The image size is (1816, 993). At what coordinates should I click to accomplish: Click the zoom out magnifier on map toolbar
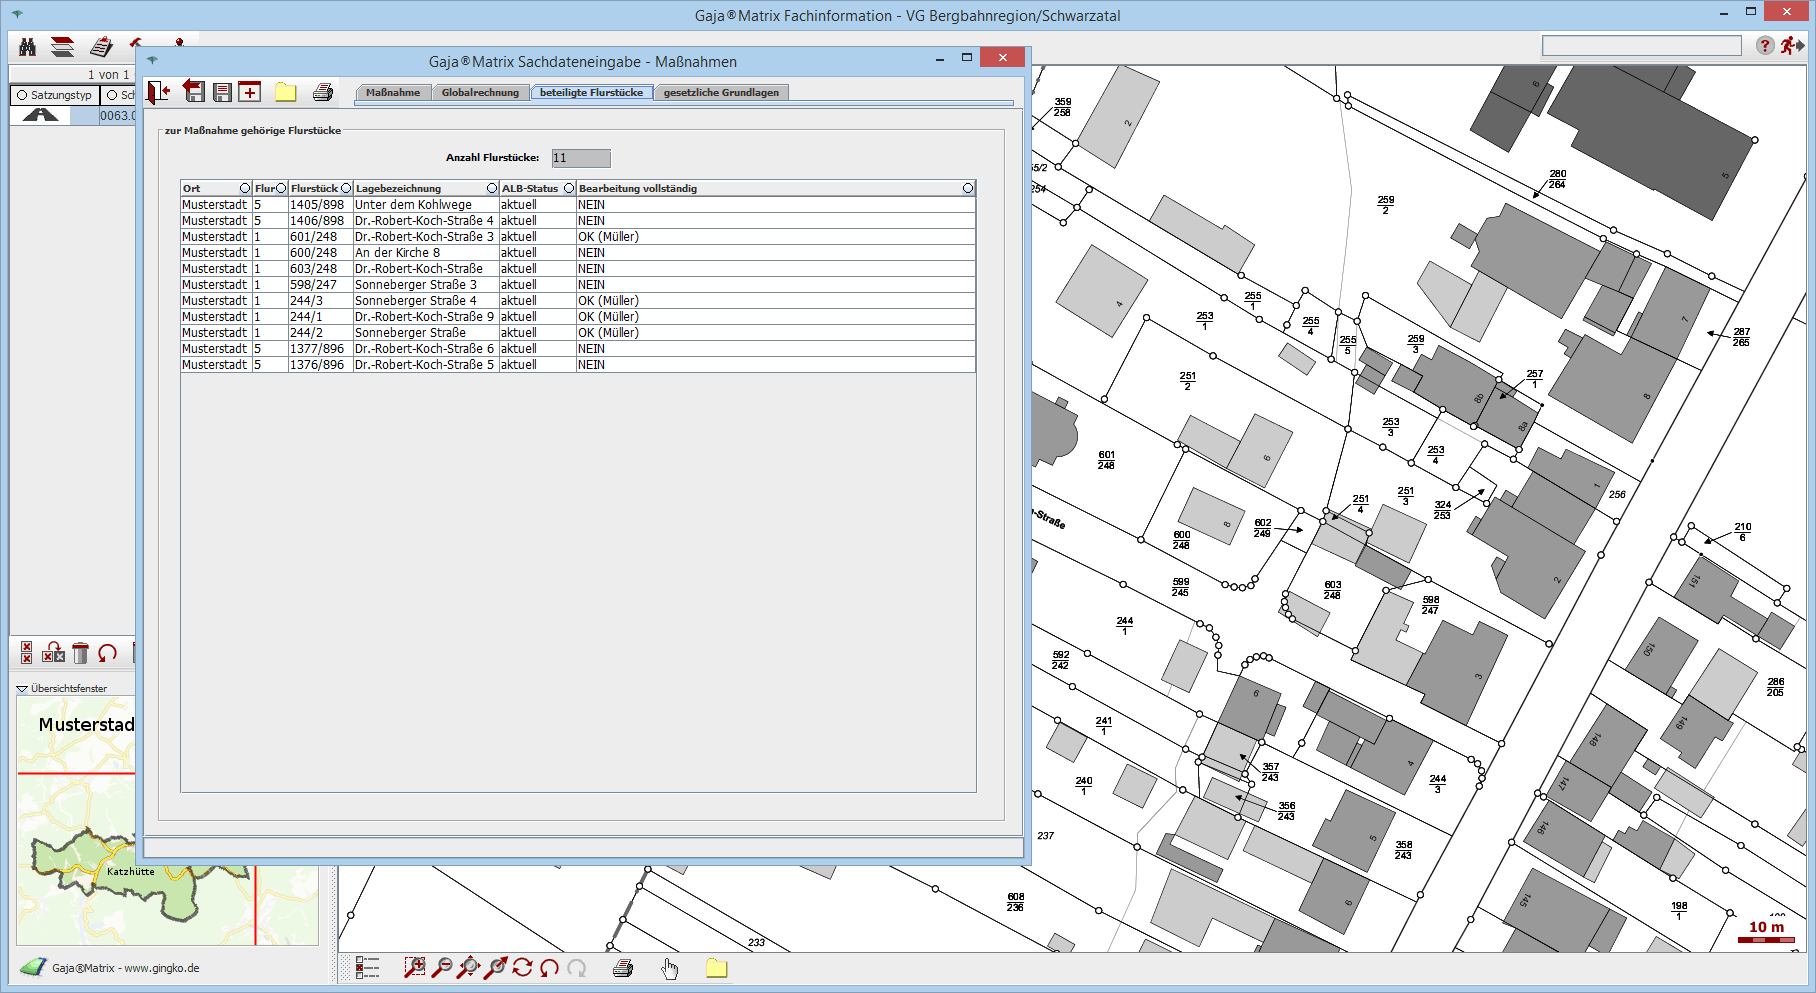(441, 967)
